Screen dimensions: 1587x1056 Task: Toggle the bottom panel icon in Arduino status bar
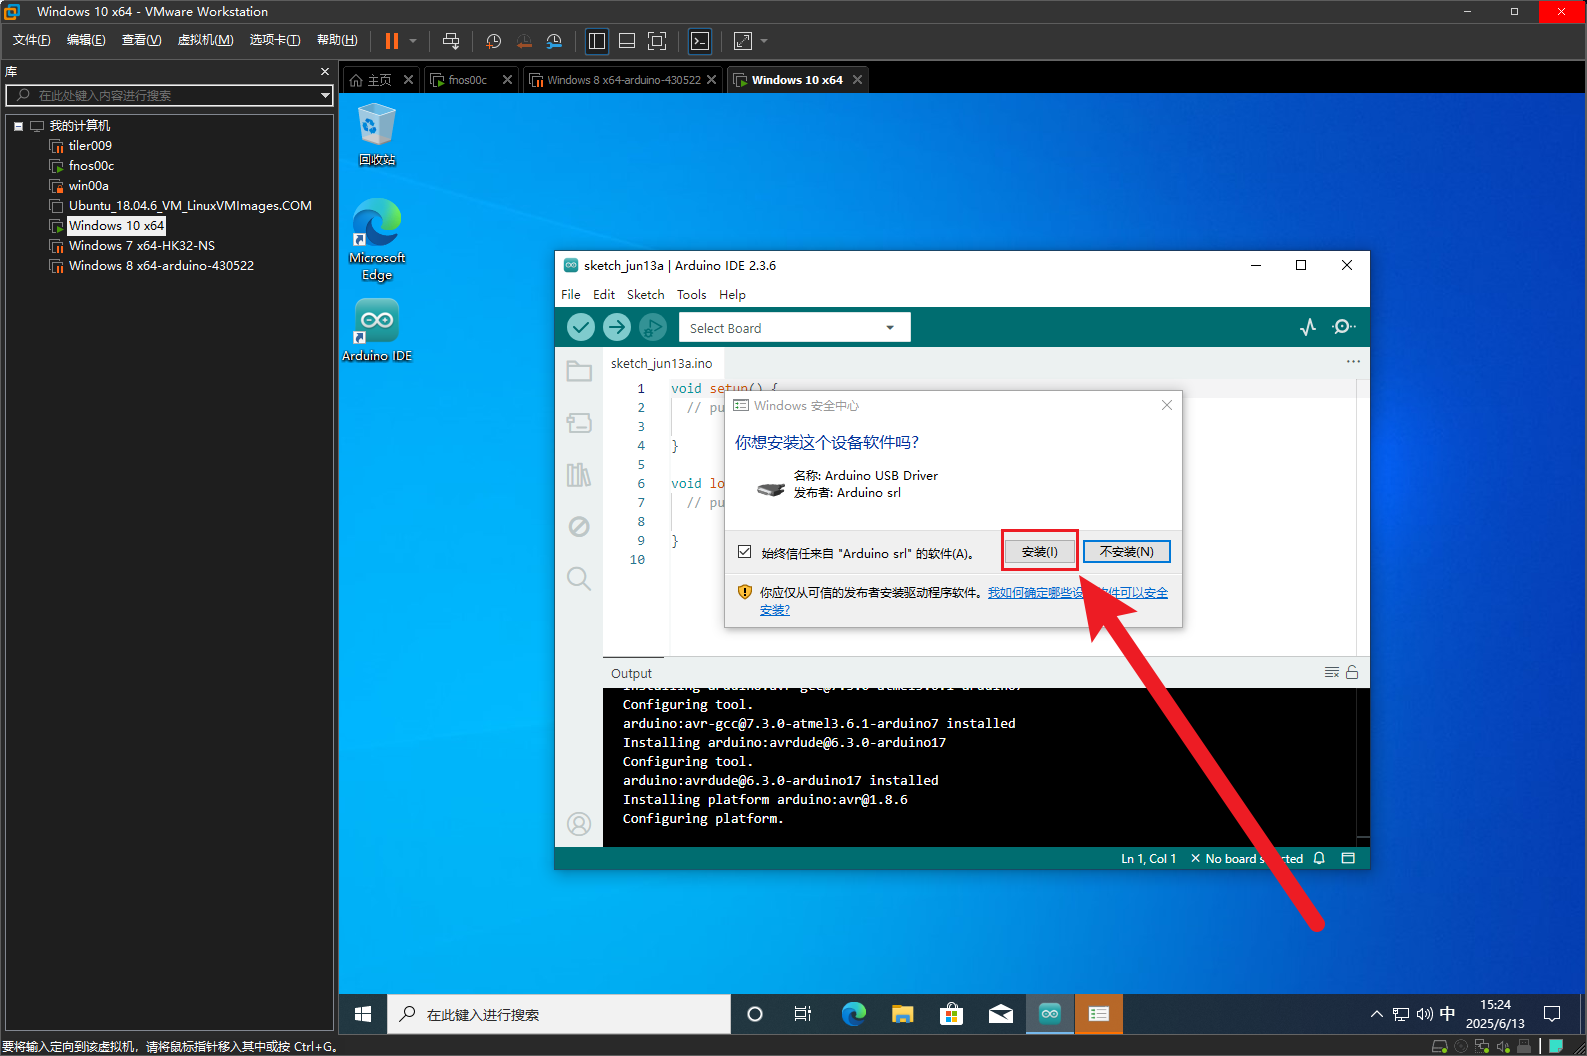(1348, 858)
